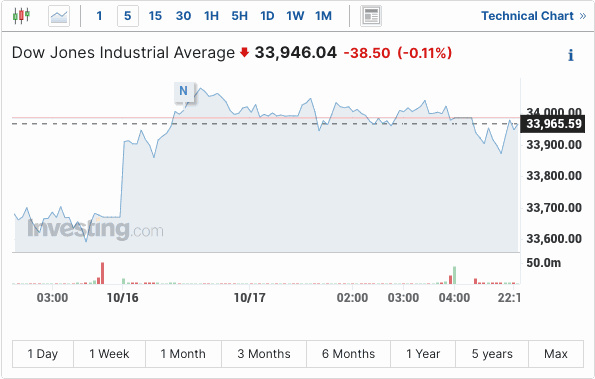Show the 3 Months range

(264, 354)
